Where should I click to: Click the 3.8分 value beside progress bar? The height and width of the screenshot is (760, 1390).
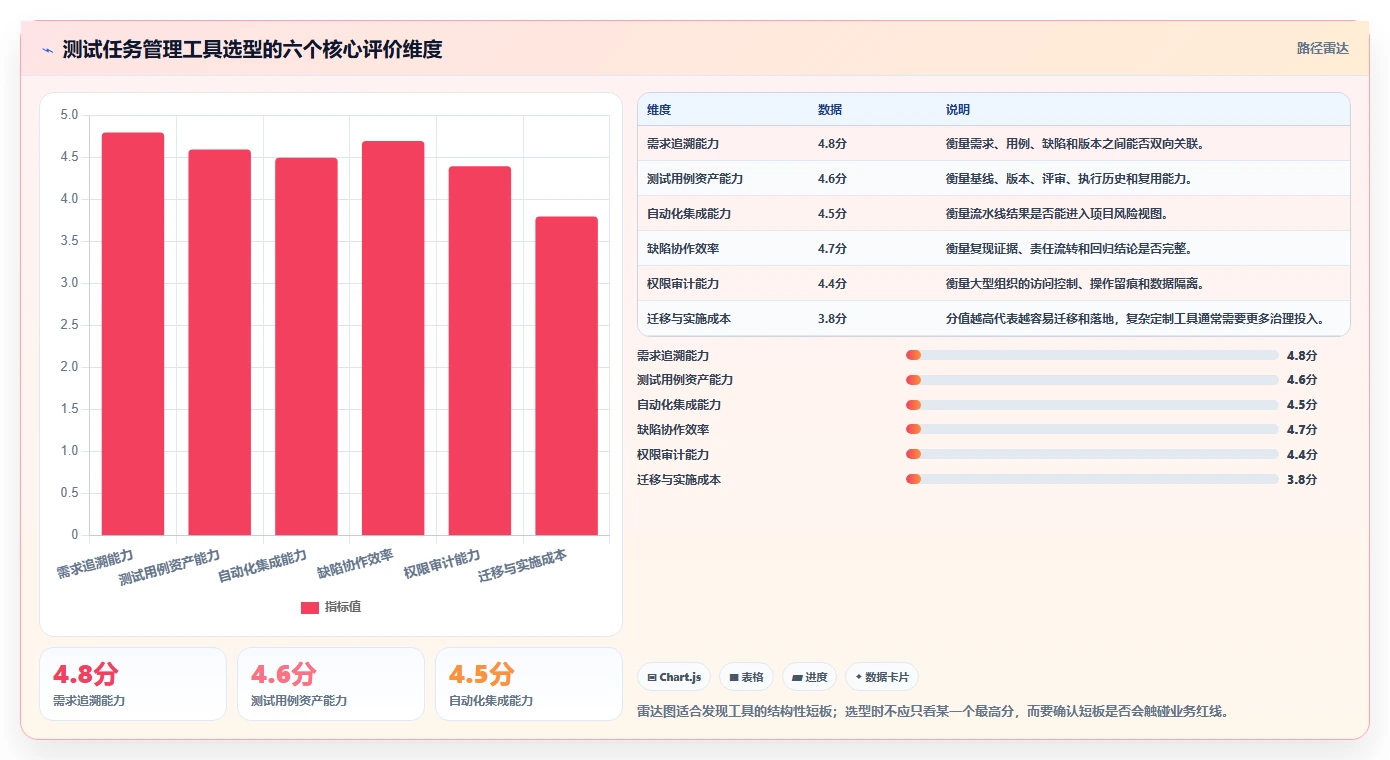pos(1302,480)
